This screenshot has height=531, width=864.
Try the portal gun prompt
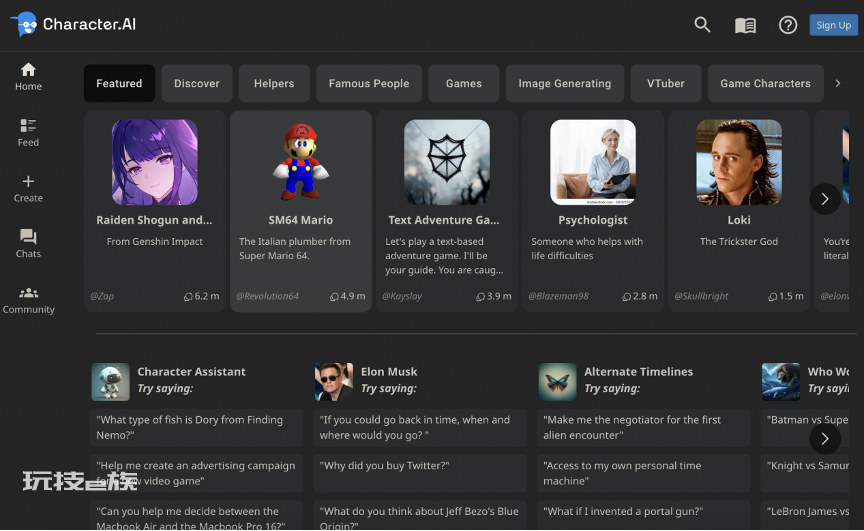(644, 516)
